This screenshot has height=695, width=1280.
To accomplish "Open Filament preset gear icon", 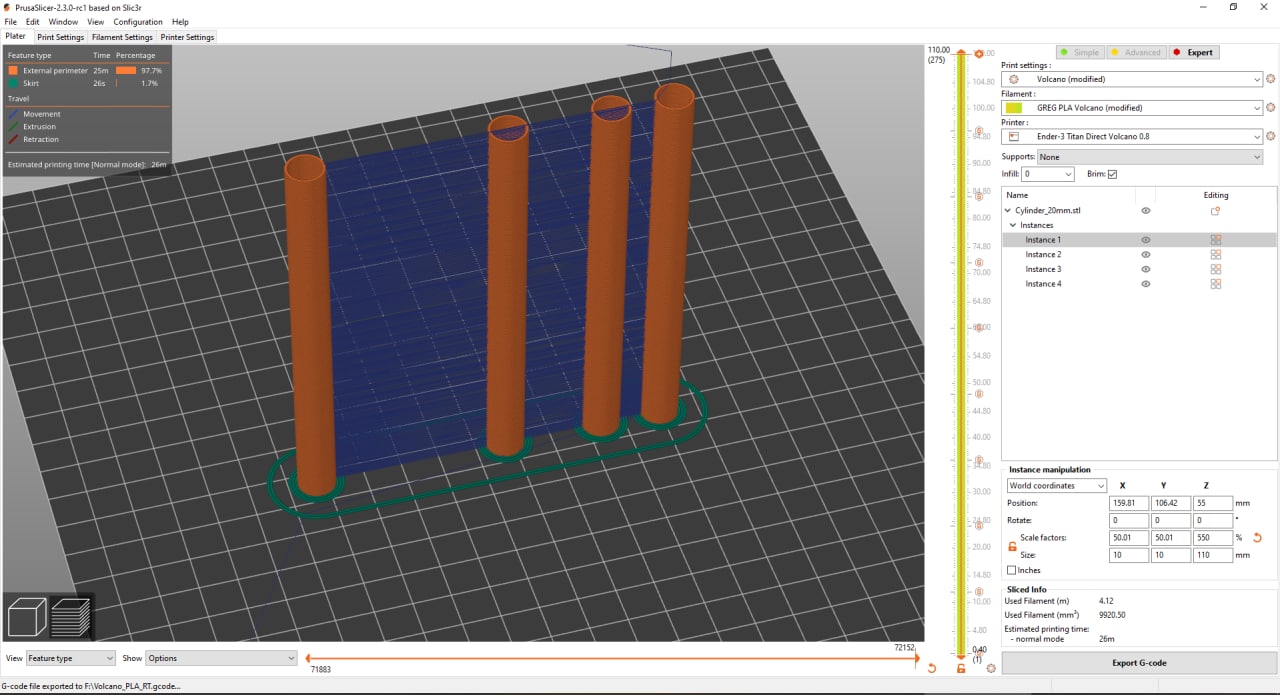I will tap(1271, 108).
